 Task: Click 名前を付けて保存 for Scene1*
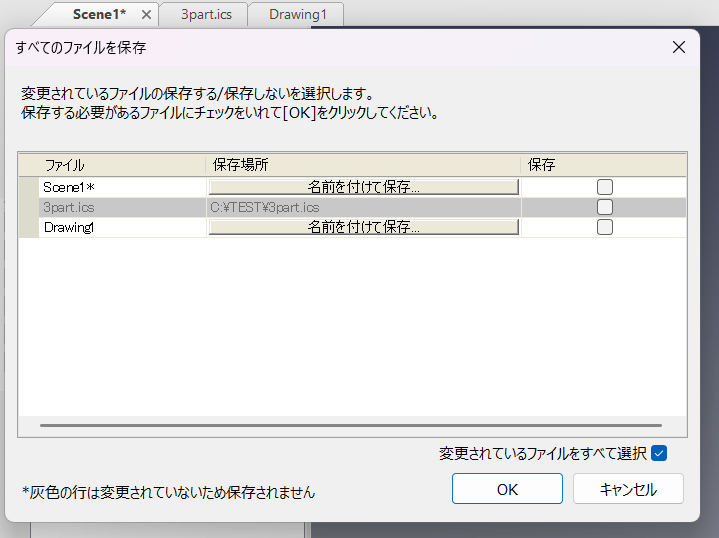(363, 187)
